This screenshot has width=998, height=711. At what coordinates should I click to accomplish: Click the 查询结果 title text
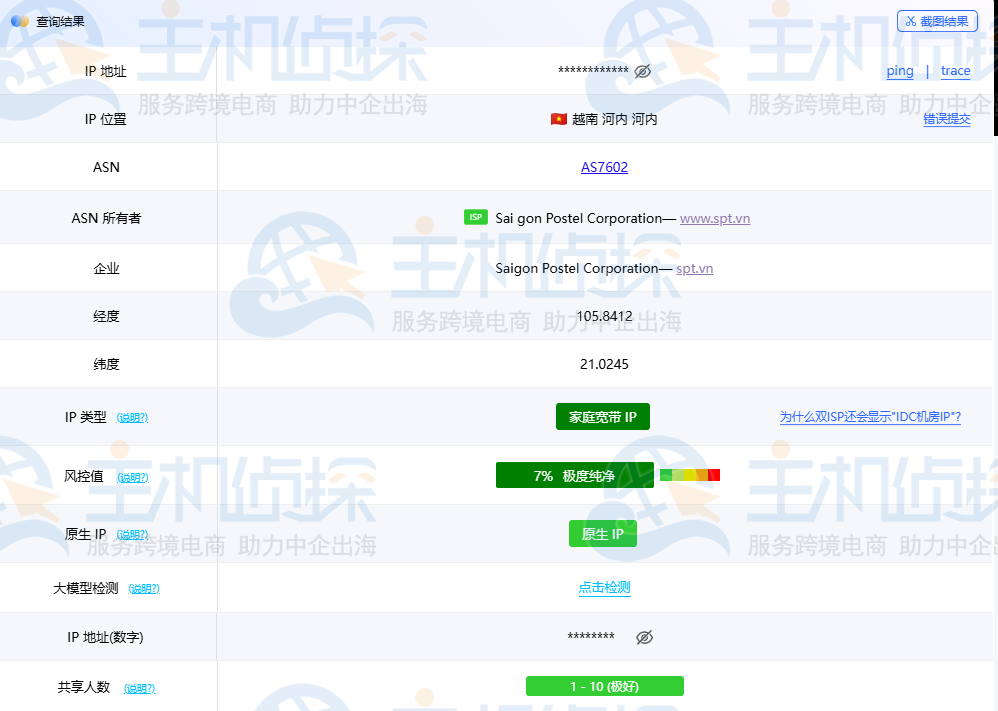click(60, 22)
